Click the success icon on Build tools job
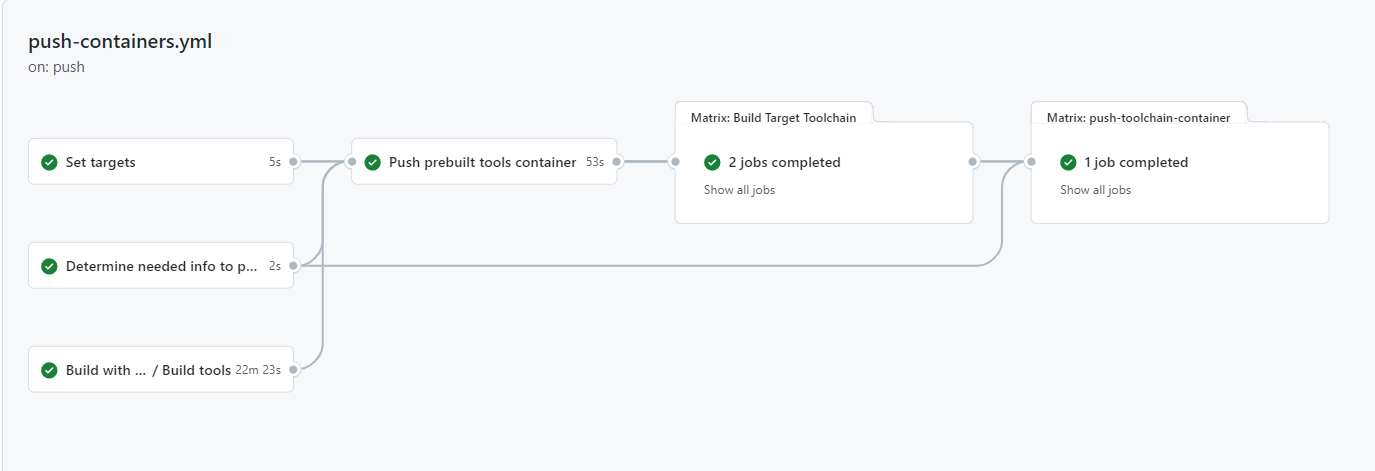Image resolution: width=1375 pixels, height=471 pixels. pos(49,370)
